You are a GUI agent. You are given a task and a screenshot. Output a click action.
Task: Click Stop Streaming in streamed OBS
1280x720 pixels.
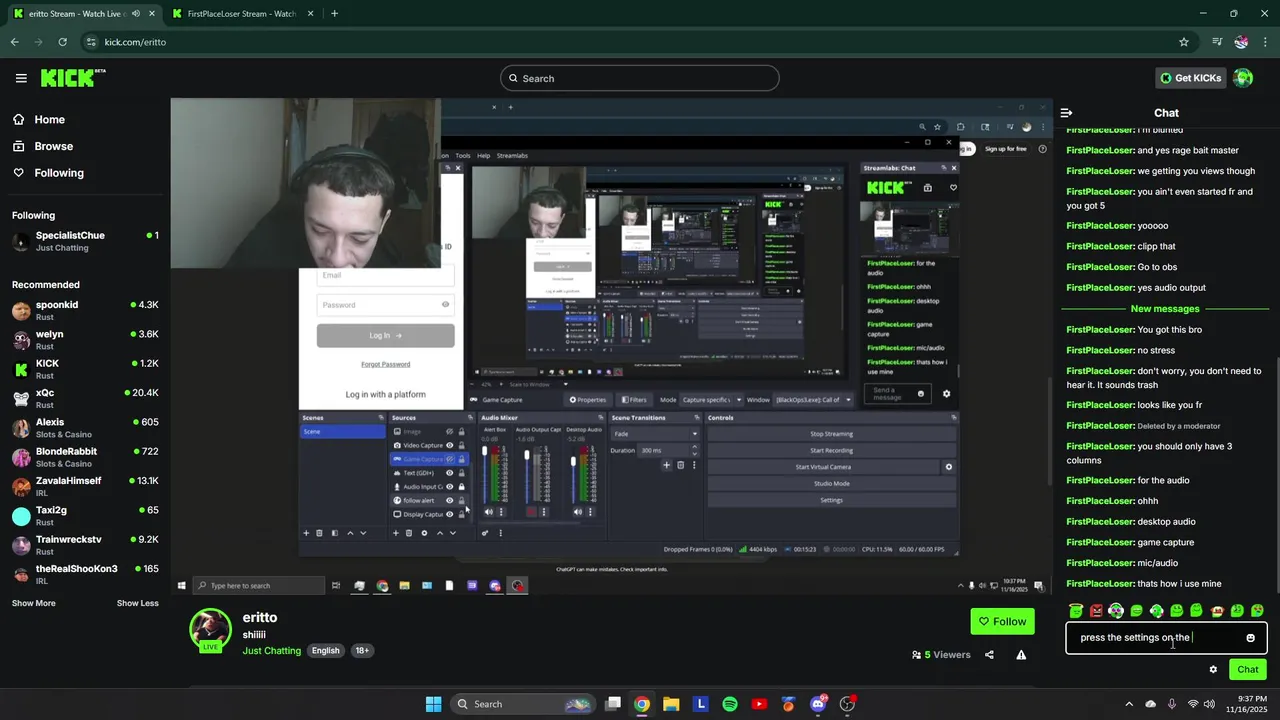click(x=831, y=434)
